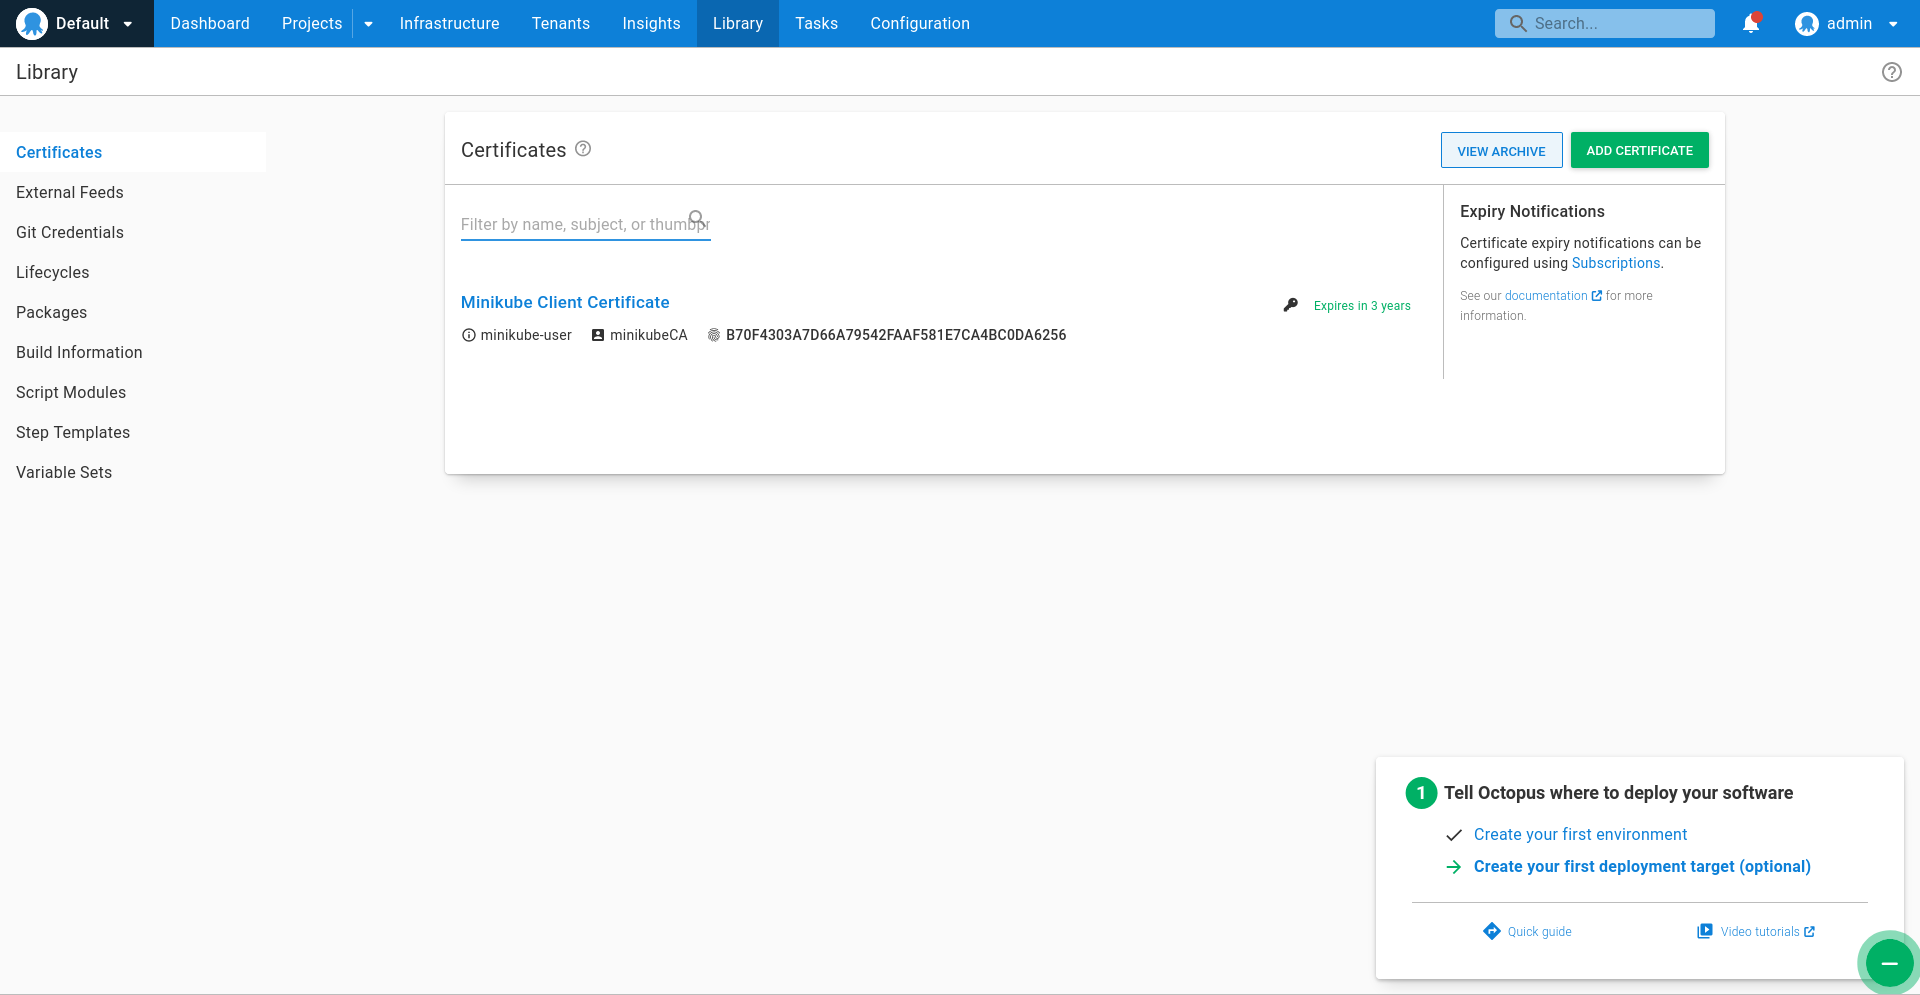
Task: Click the Quick guide diamond icon
Action: coord(1492,931)
